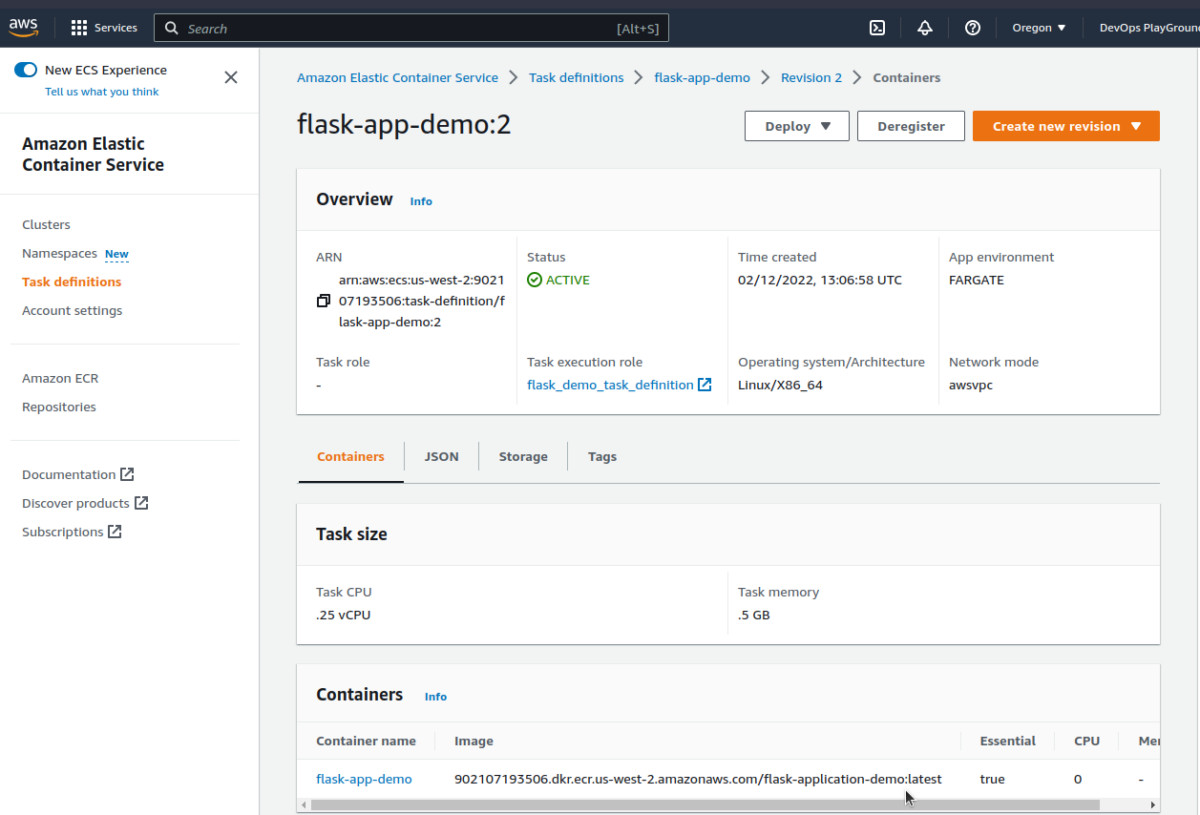Screen dimensions: 1200x815
Task: Open the notifications bell
Action: click(x=925, y=28)
